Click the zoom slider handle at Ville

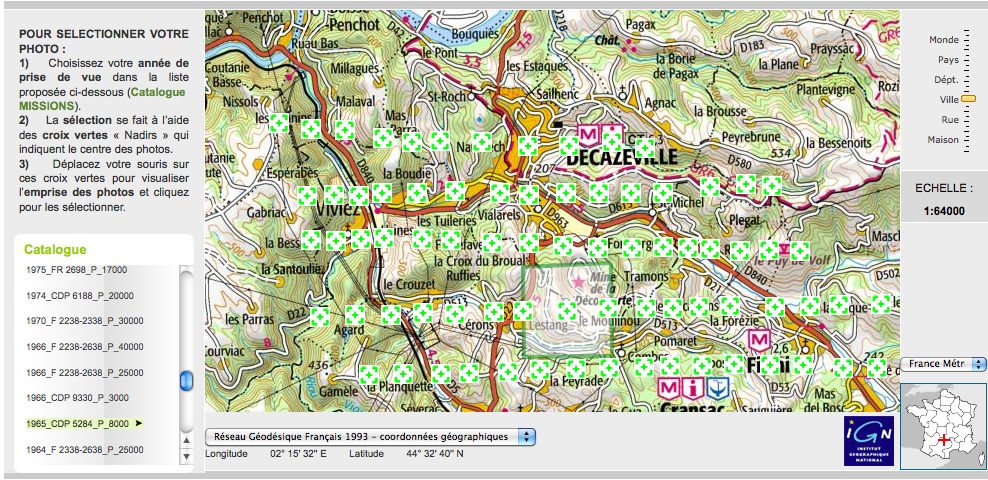[x=968, y=99]
